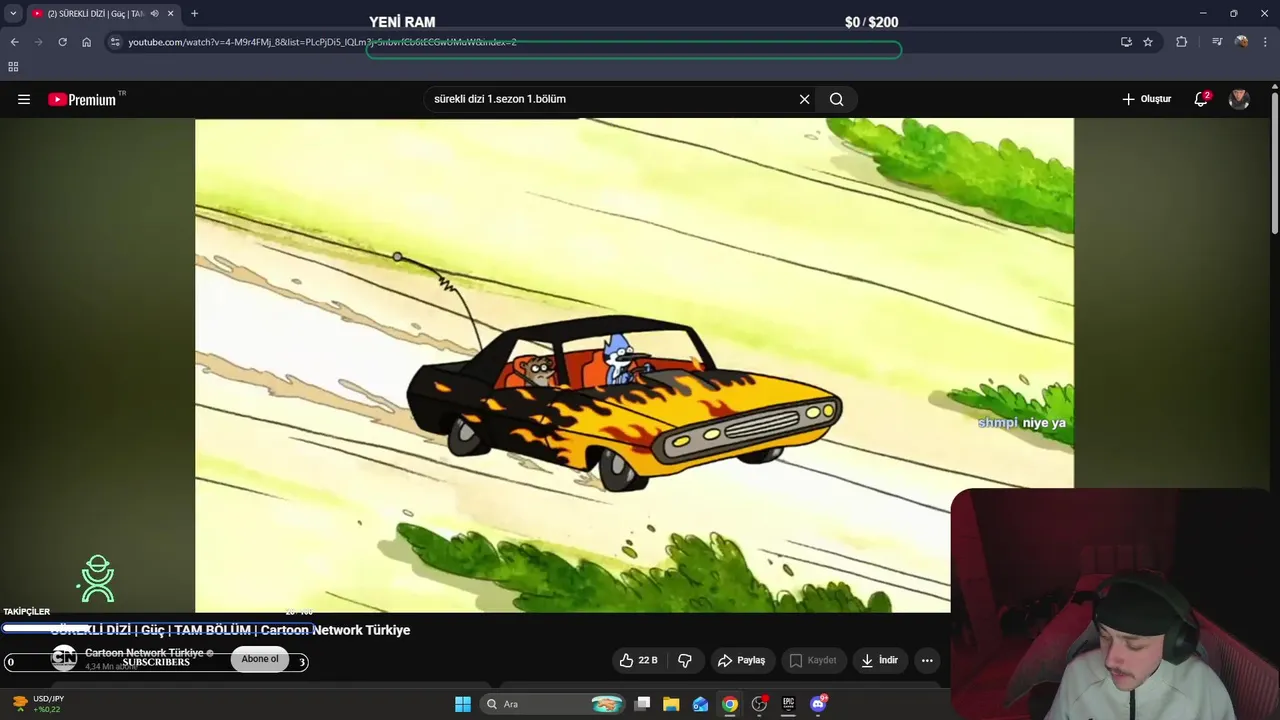
Task: Open the mail app on taskbar
Action: (x=700, y=704)
